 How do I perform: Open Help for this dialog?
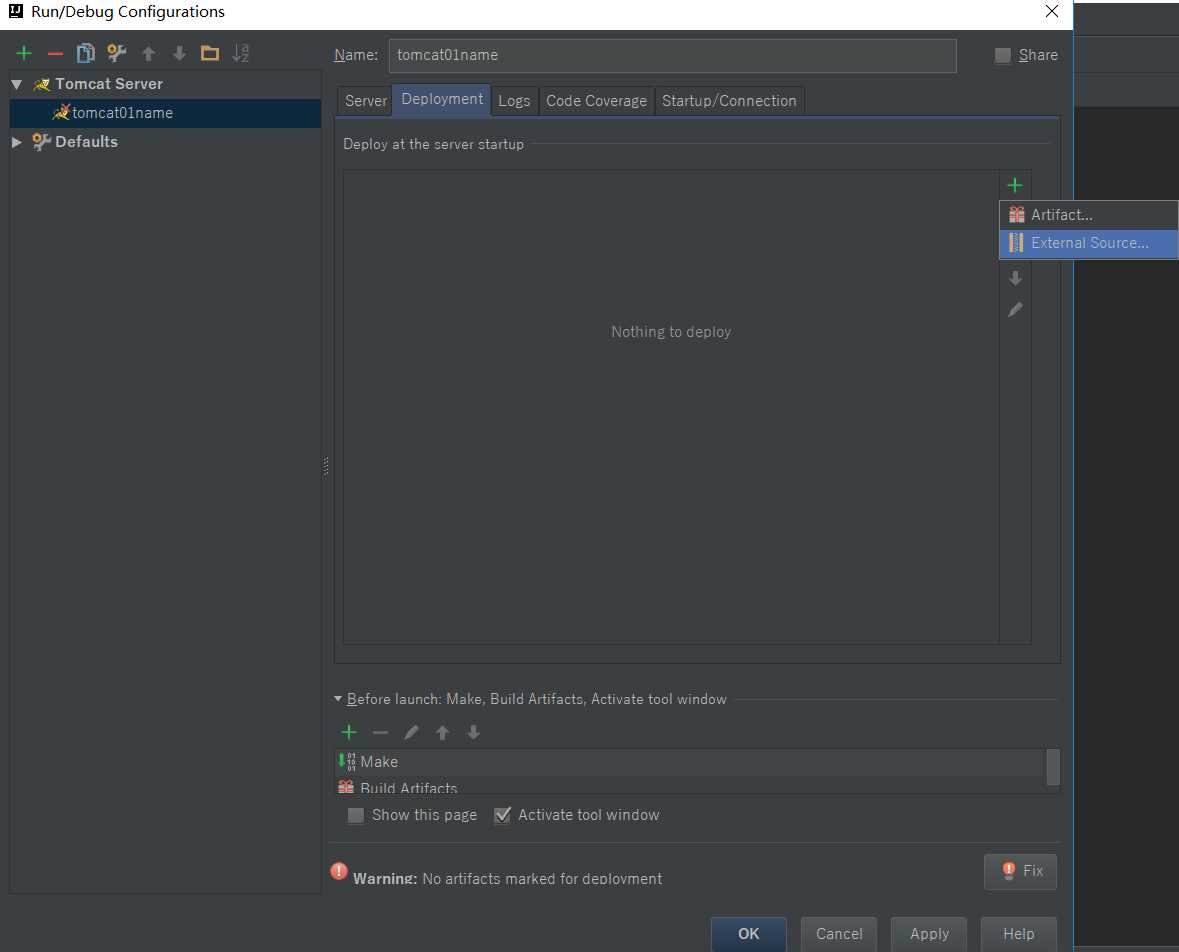[1019, 933]
